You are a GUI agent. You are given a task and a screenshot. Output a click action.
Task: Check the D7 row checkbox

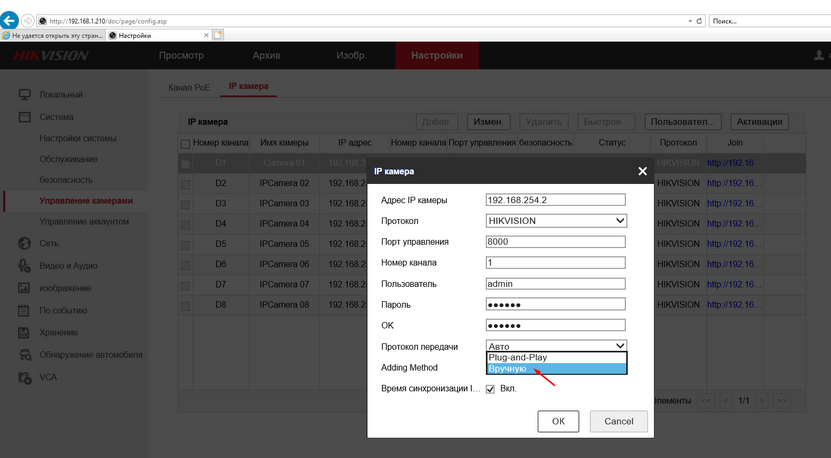185,285
